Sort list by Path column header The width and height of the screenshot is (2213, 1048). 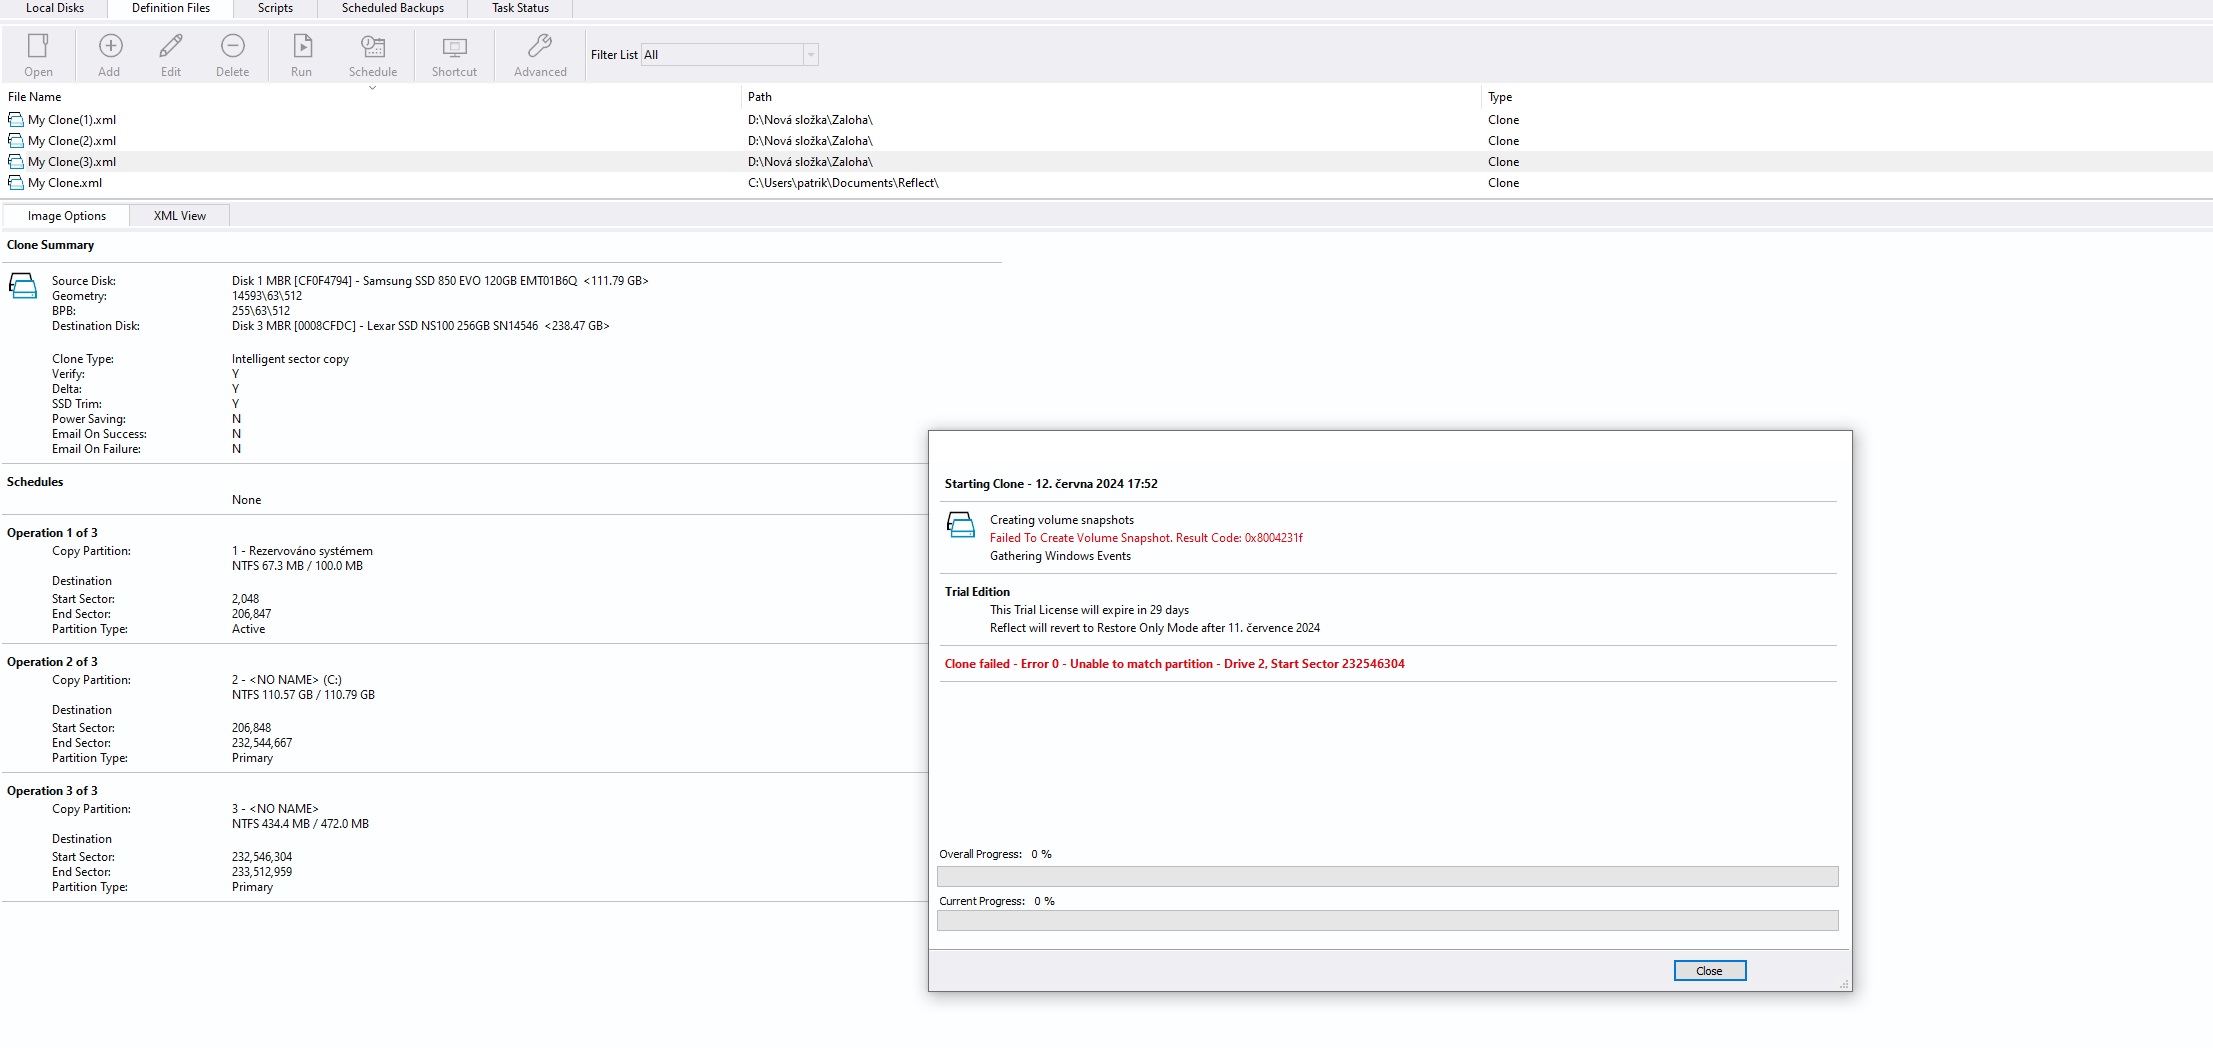pos(760,97)
